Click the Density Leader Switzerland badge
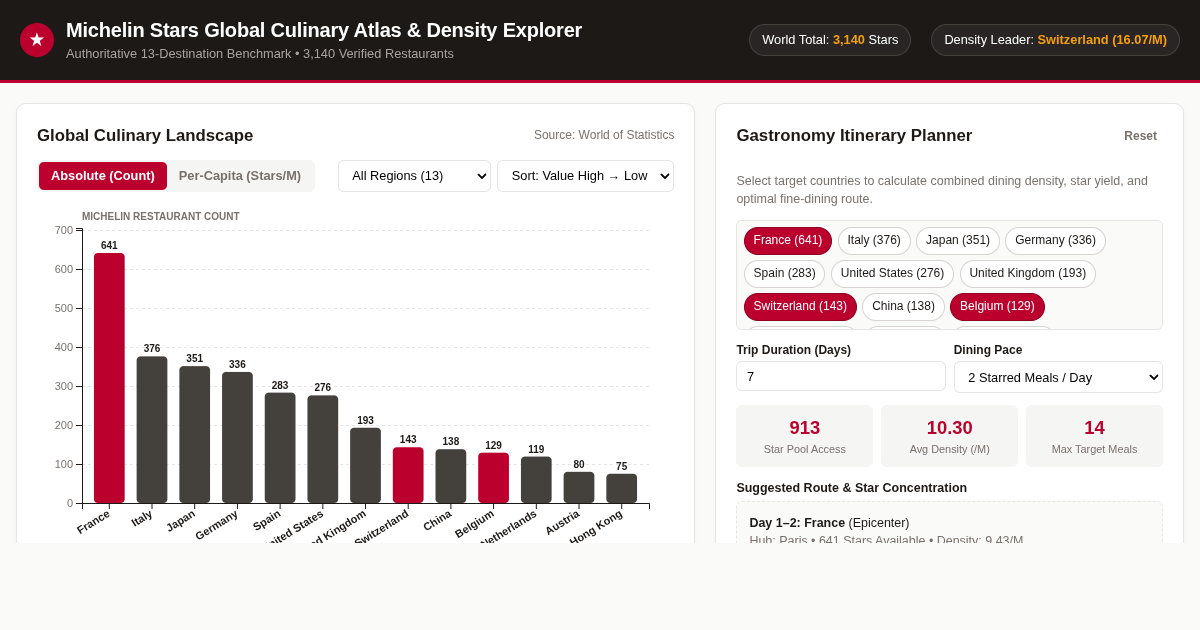This screenshot has width=1200, height=630. (x=1055, y=40)
